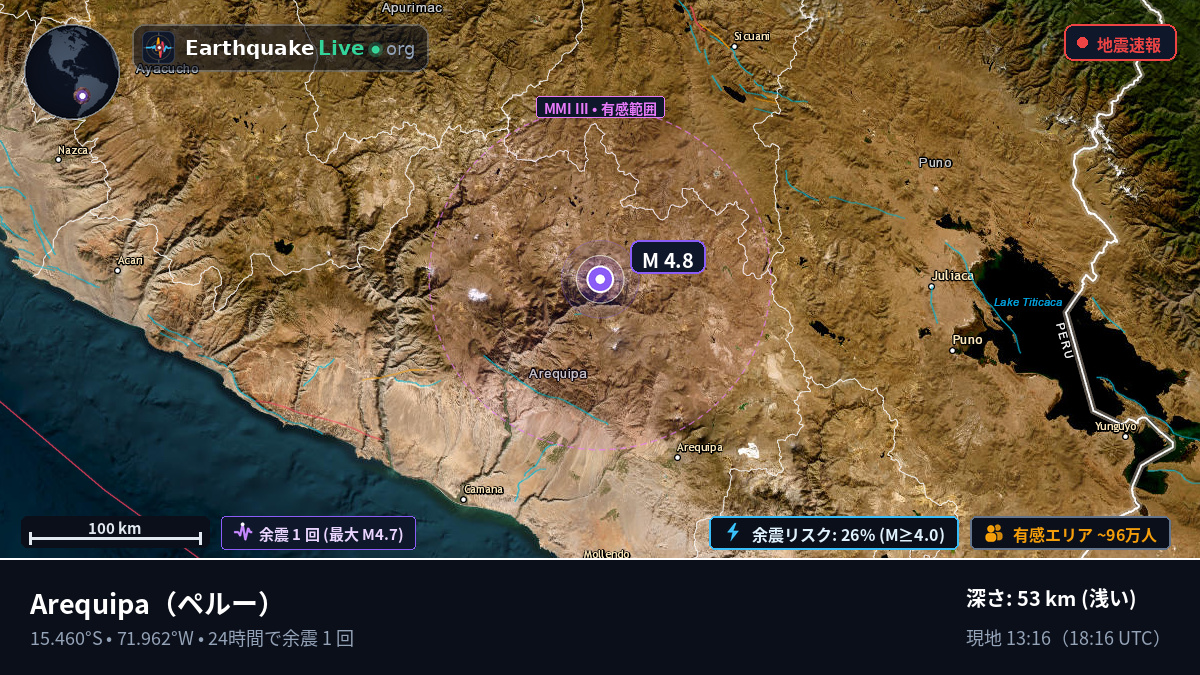
Task: Select the purple epicenter marker
Action: 600,280
